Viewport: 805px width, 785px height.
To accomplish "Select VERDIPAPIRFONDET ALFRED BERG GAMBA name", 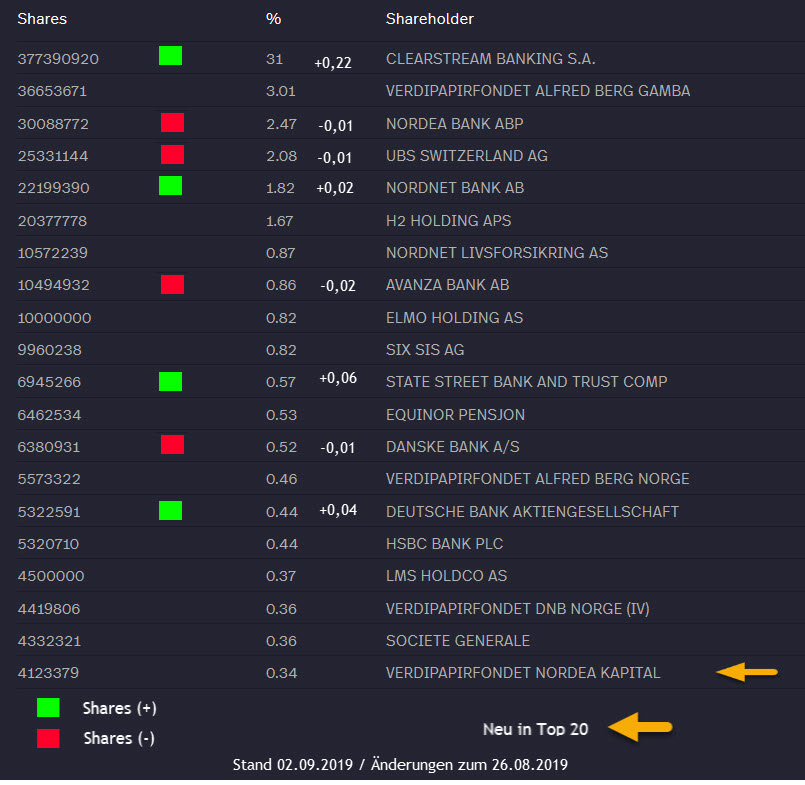I will click(538, 91).
